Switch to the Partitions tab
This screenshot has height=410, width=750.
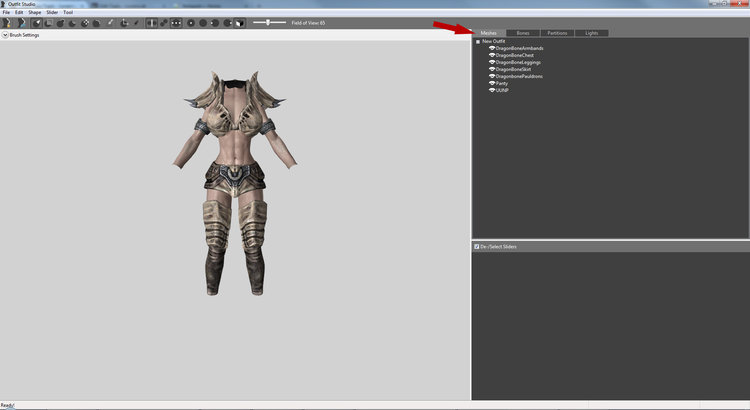[557, 33]
